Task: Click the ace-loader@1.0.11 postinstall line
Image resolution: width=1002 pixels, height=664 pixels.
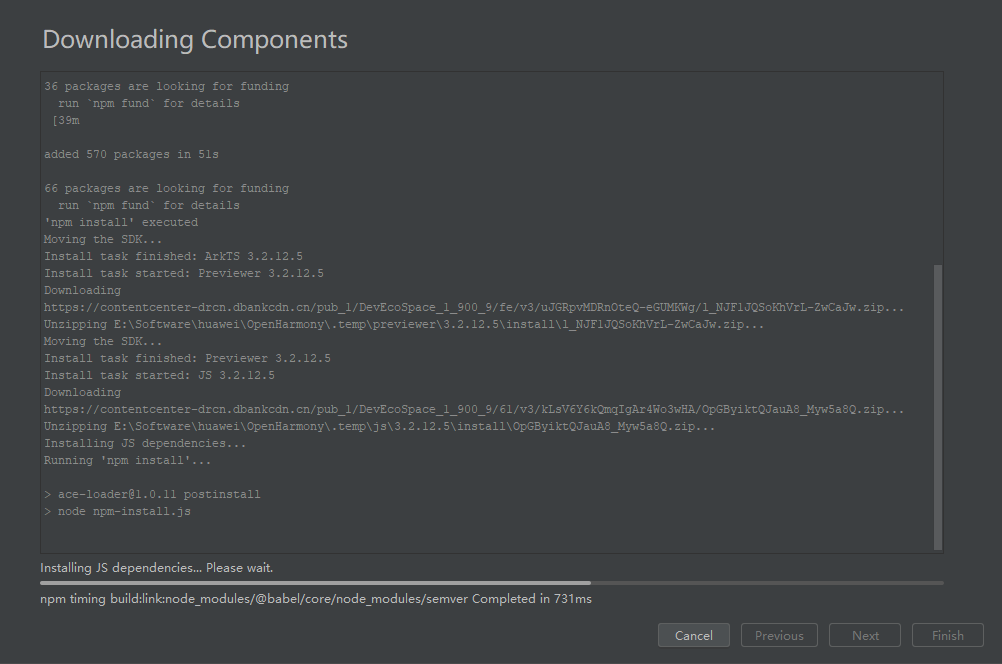Action: pos(152,495)
